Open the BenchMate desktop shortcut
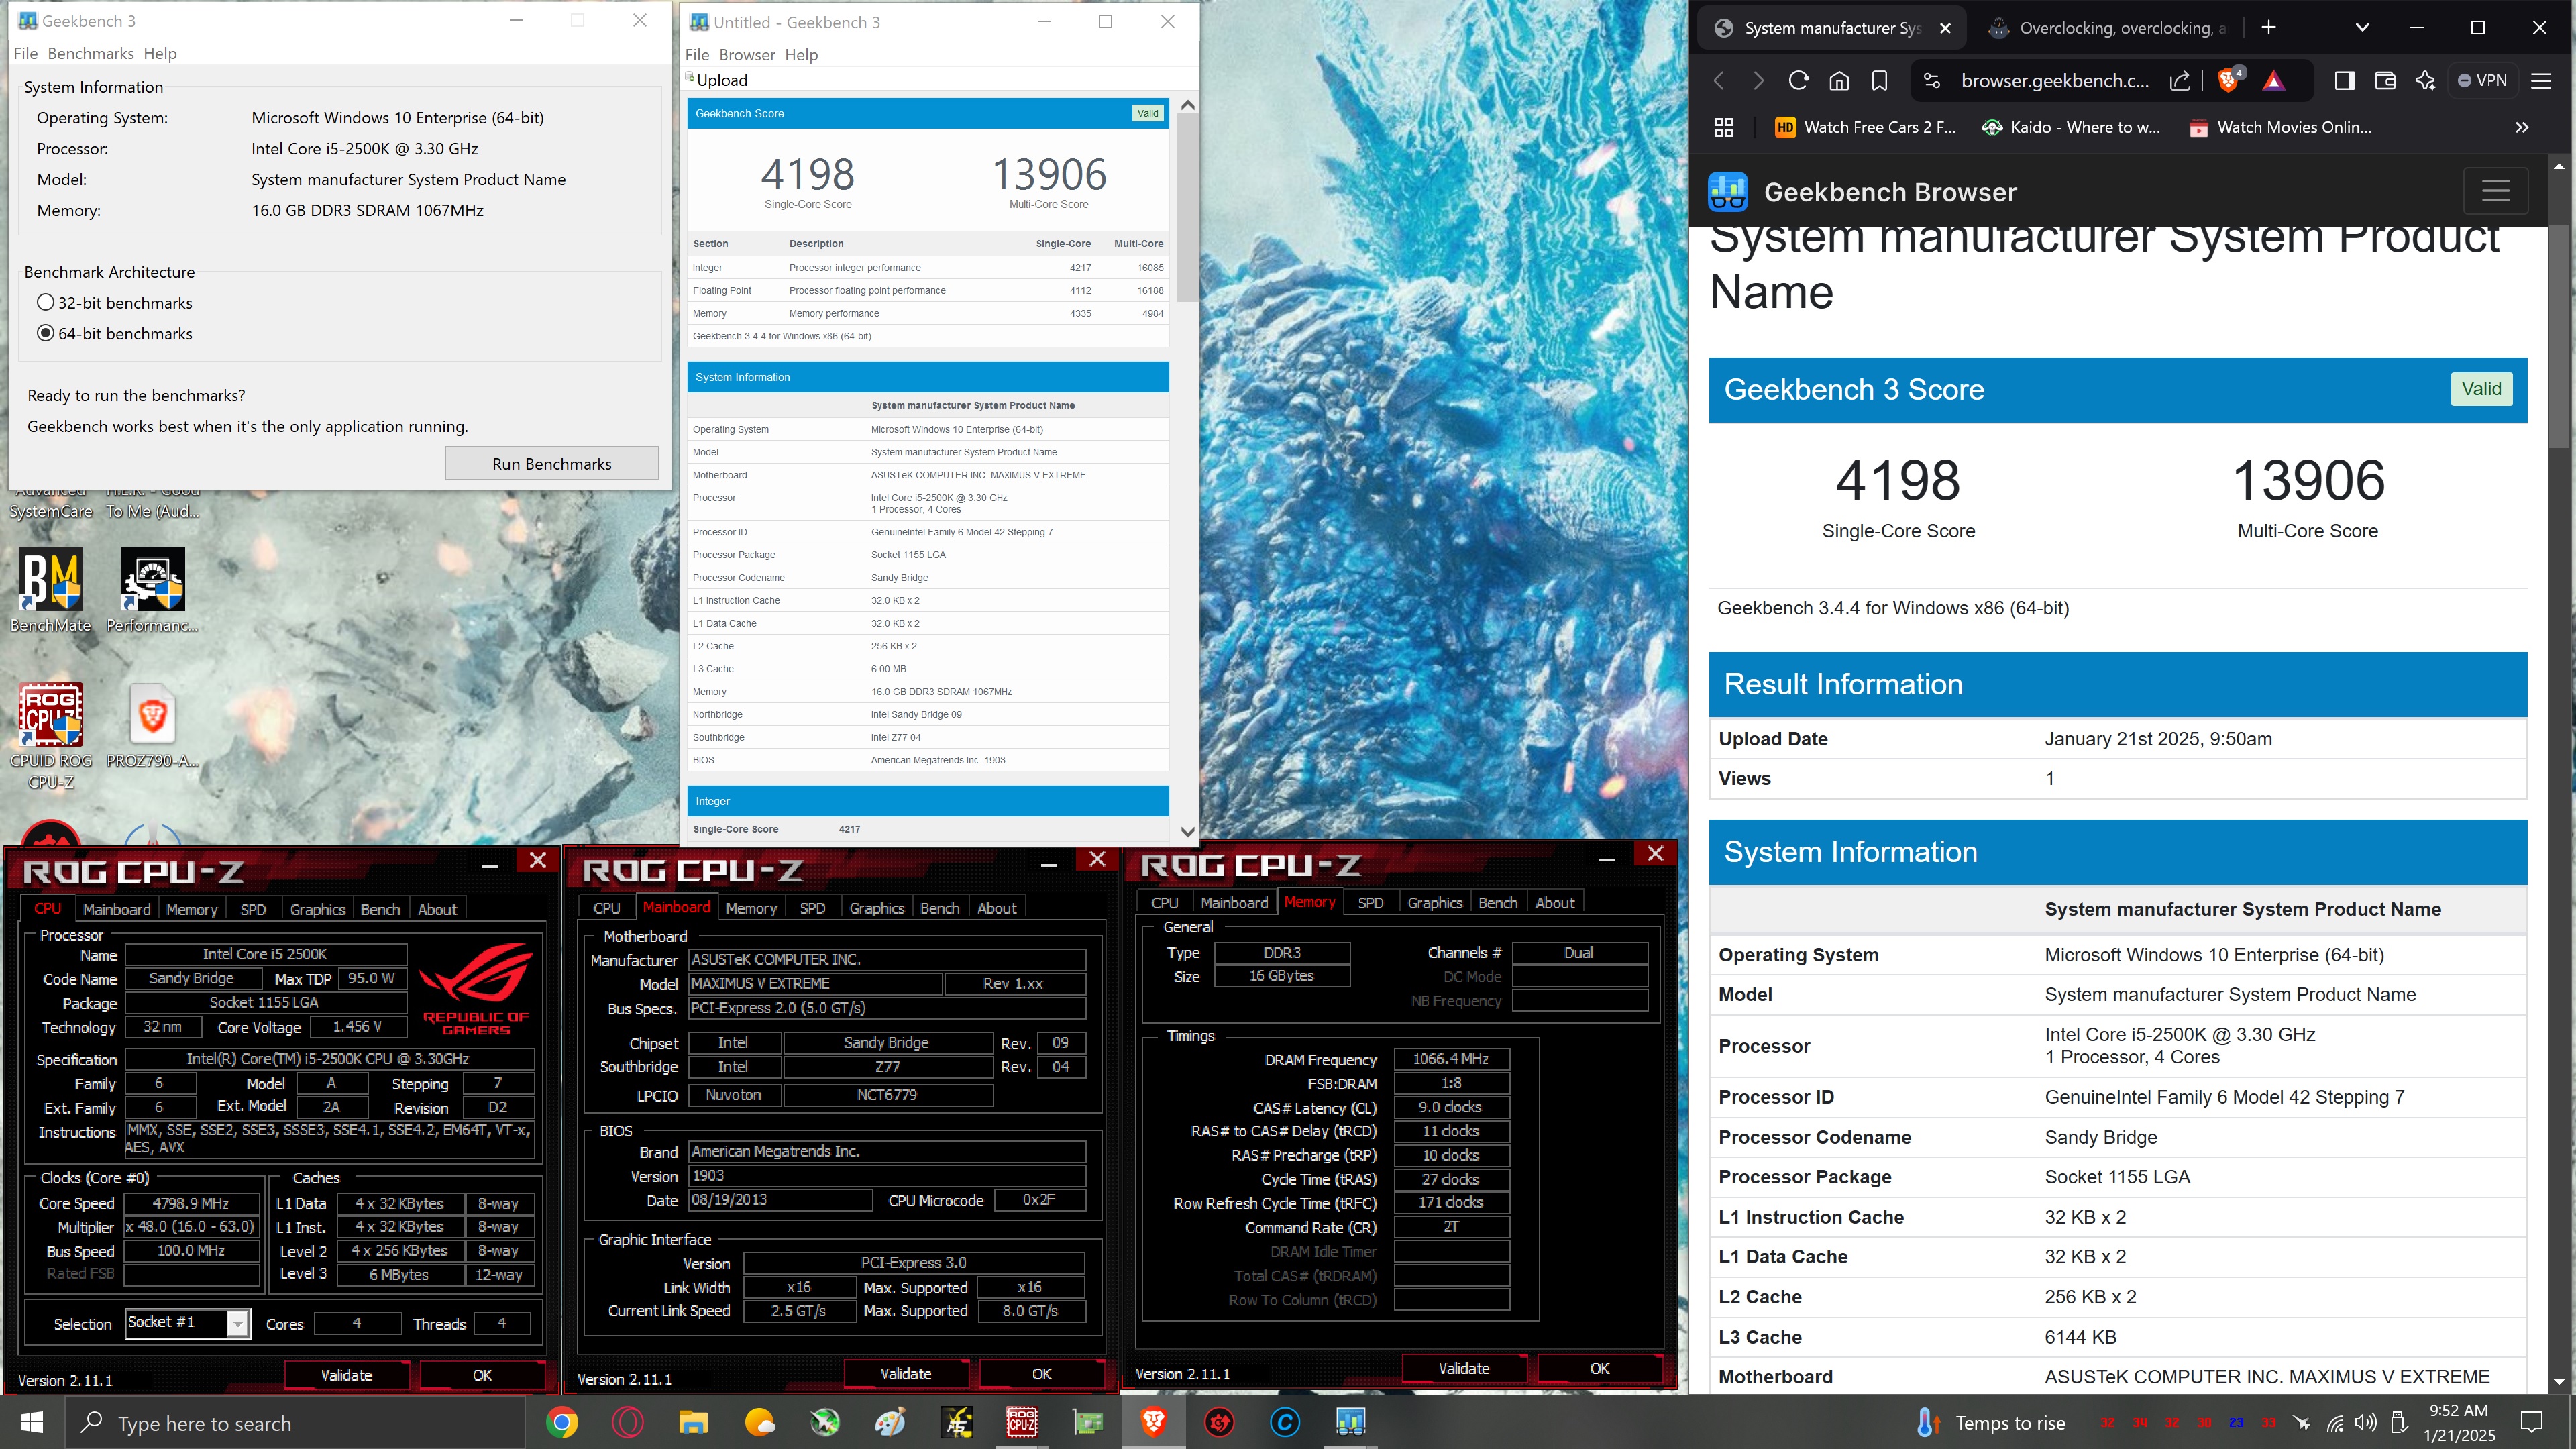2576x1449 pixels. point(50,590)
